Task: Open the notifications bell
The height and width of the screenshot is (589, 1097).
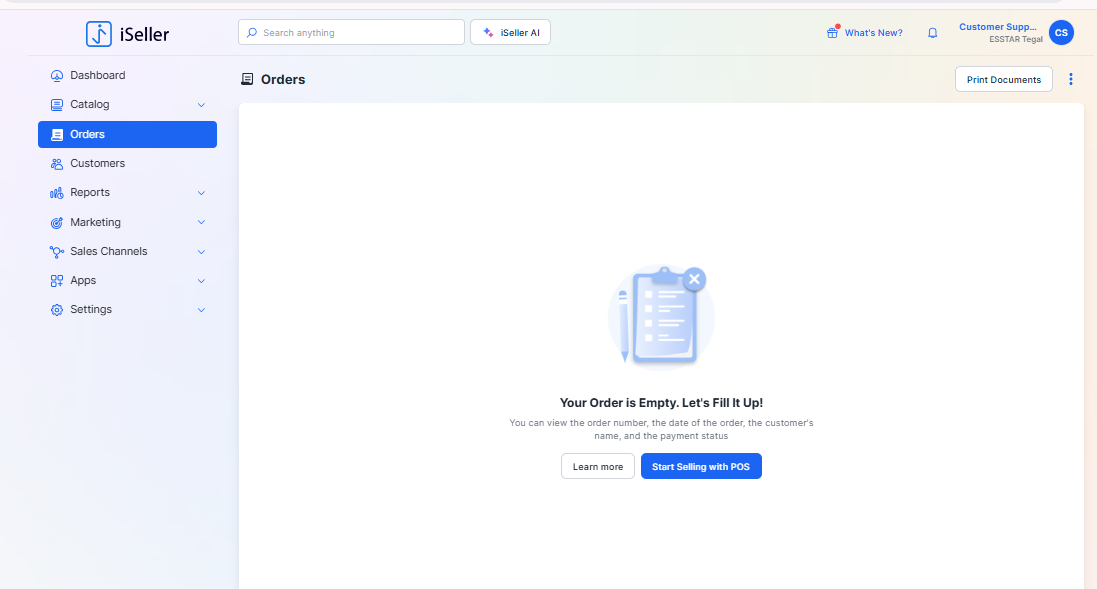Action: point(933,33)
